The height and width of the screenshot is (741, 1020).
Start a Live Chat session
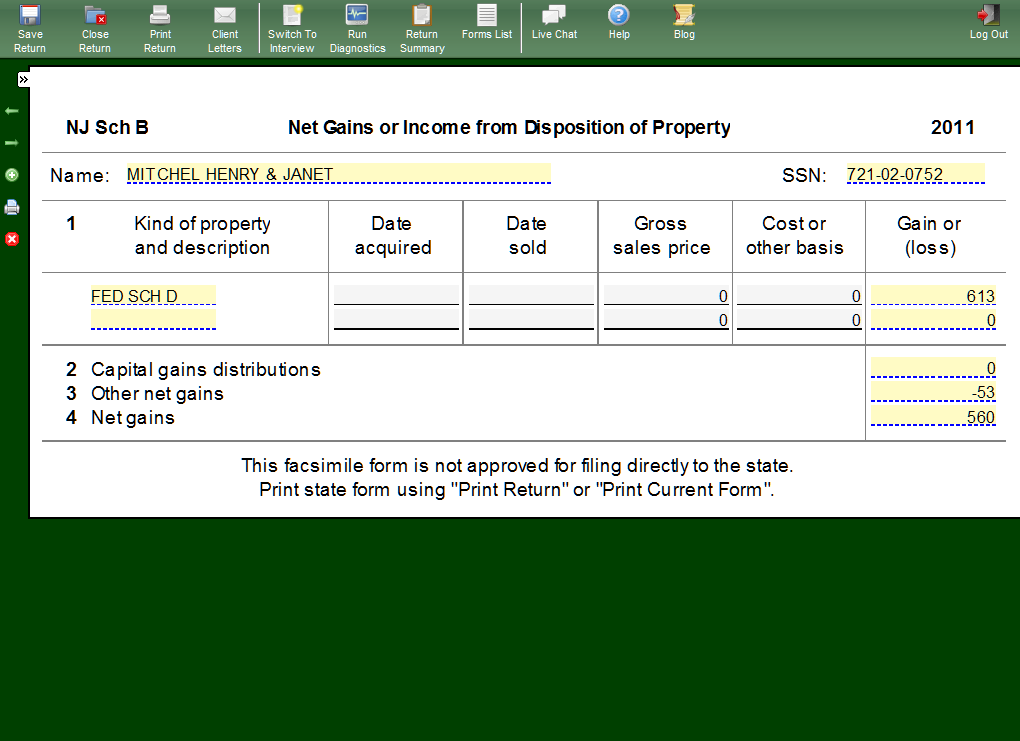tap(554, 22)
